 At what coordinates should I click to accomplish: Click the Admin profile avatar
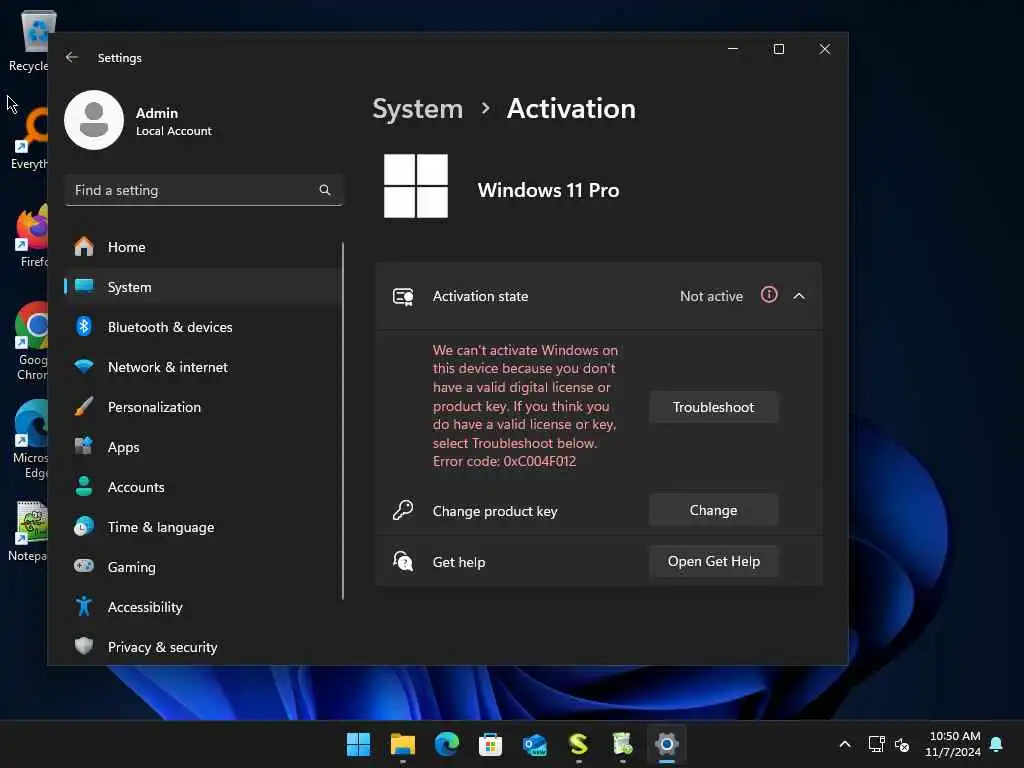coord(94,120)
